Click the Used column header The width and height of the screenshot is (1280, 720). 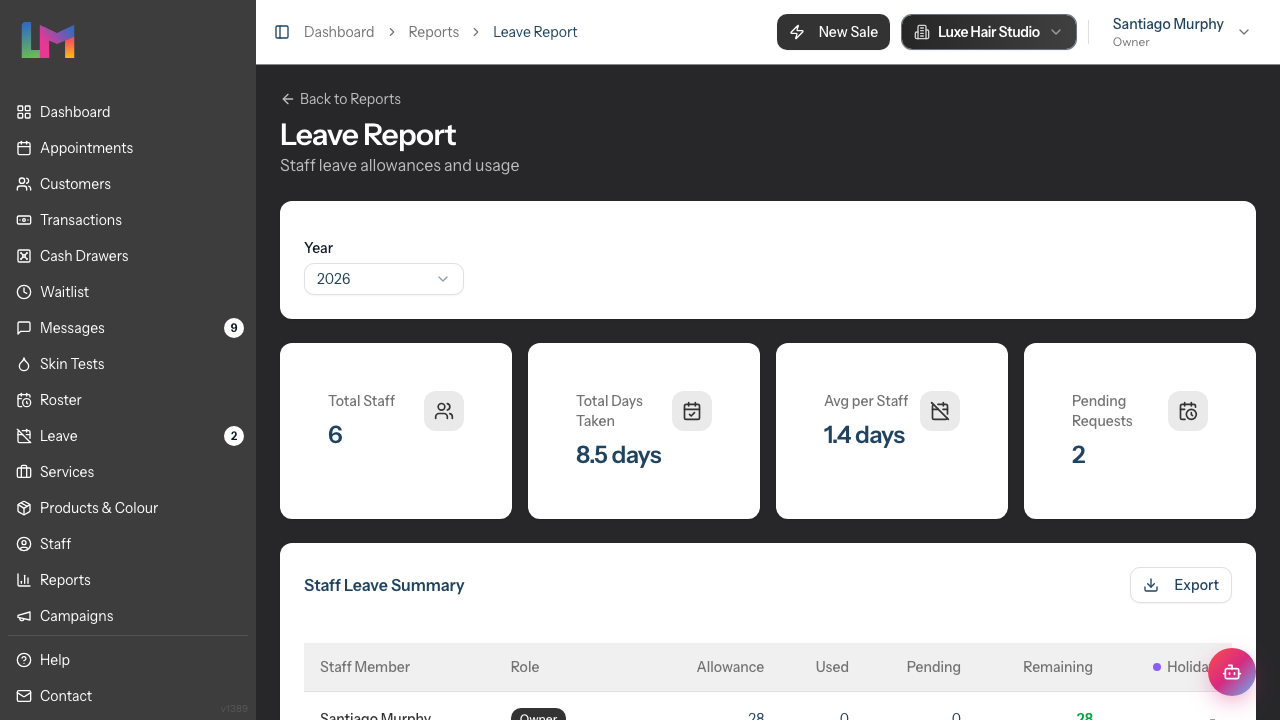(x=832, y=667)
